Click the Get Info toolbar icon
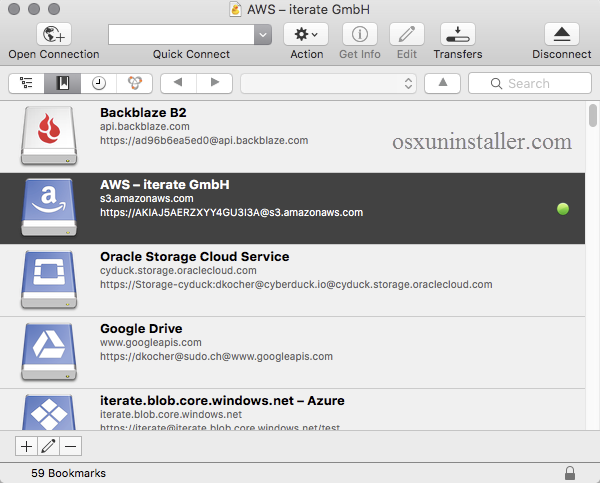Viewport: 600px width, 483px height. [359, 34]
